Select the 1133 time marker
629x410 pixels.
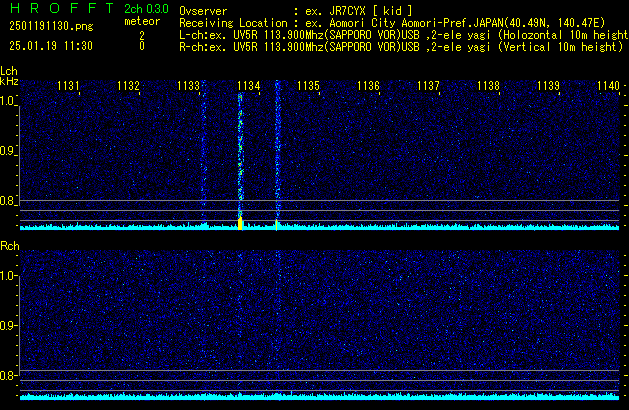coord(188,86)
